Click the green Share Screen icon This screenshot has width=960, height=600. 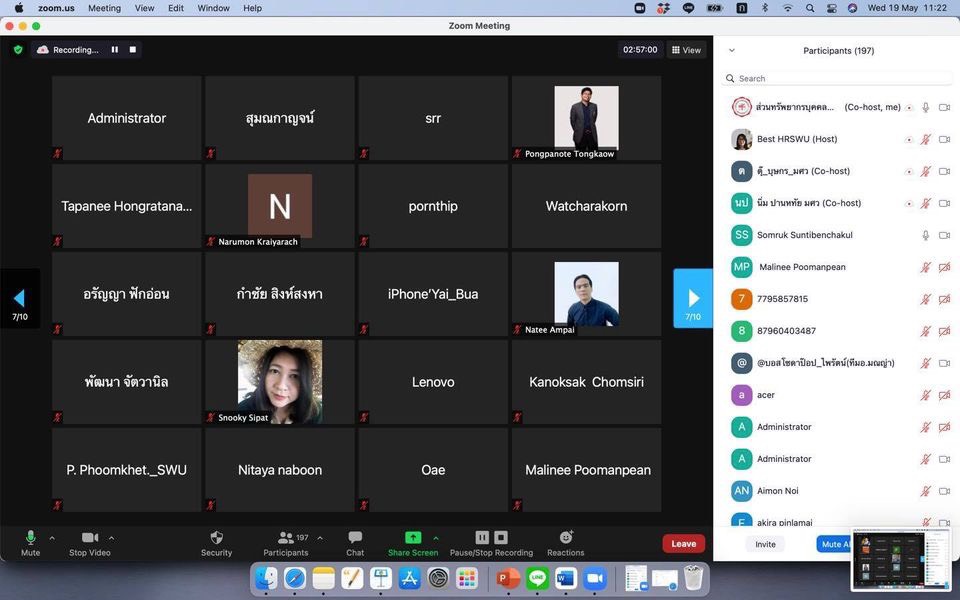coord(413,538)
